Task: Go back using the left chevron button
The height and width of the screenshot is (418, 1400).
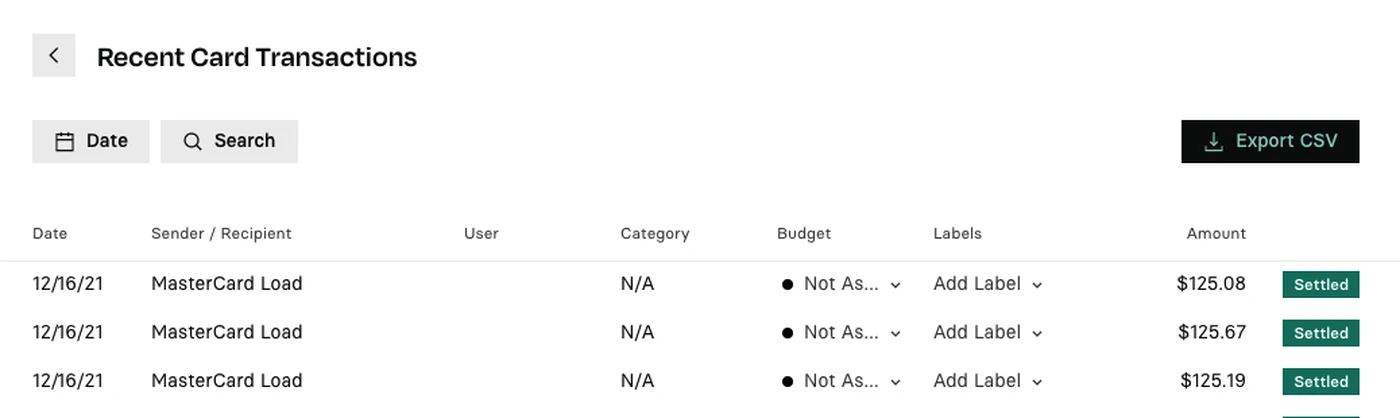Action: 54,55
